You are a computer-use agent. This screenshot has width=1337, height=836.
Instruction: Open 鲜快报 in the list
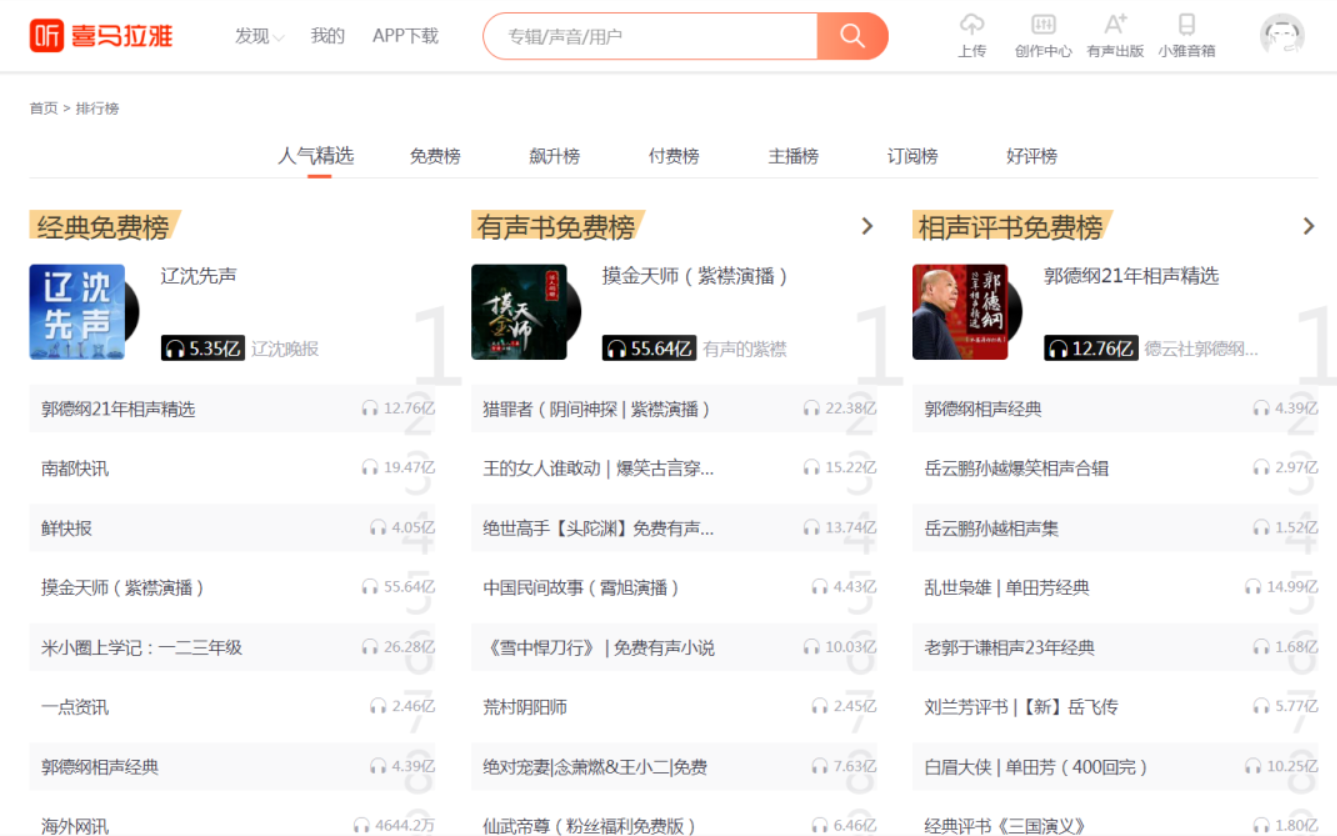66,528
